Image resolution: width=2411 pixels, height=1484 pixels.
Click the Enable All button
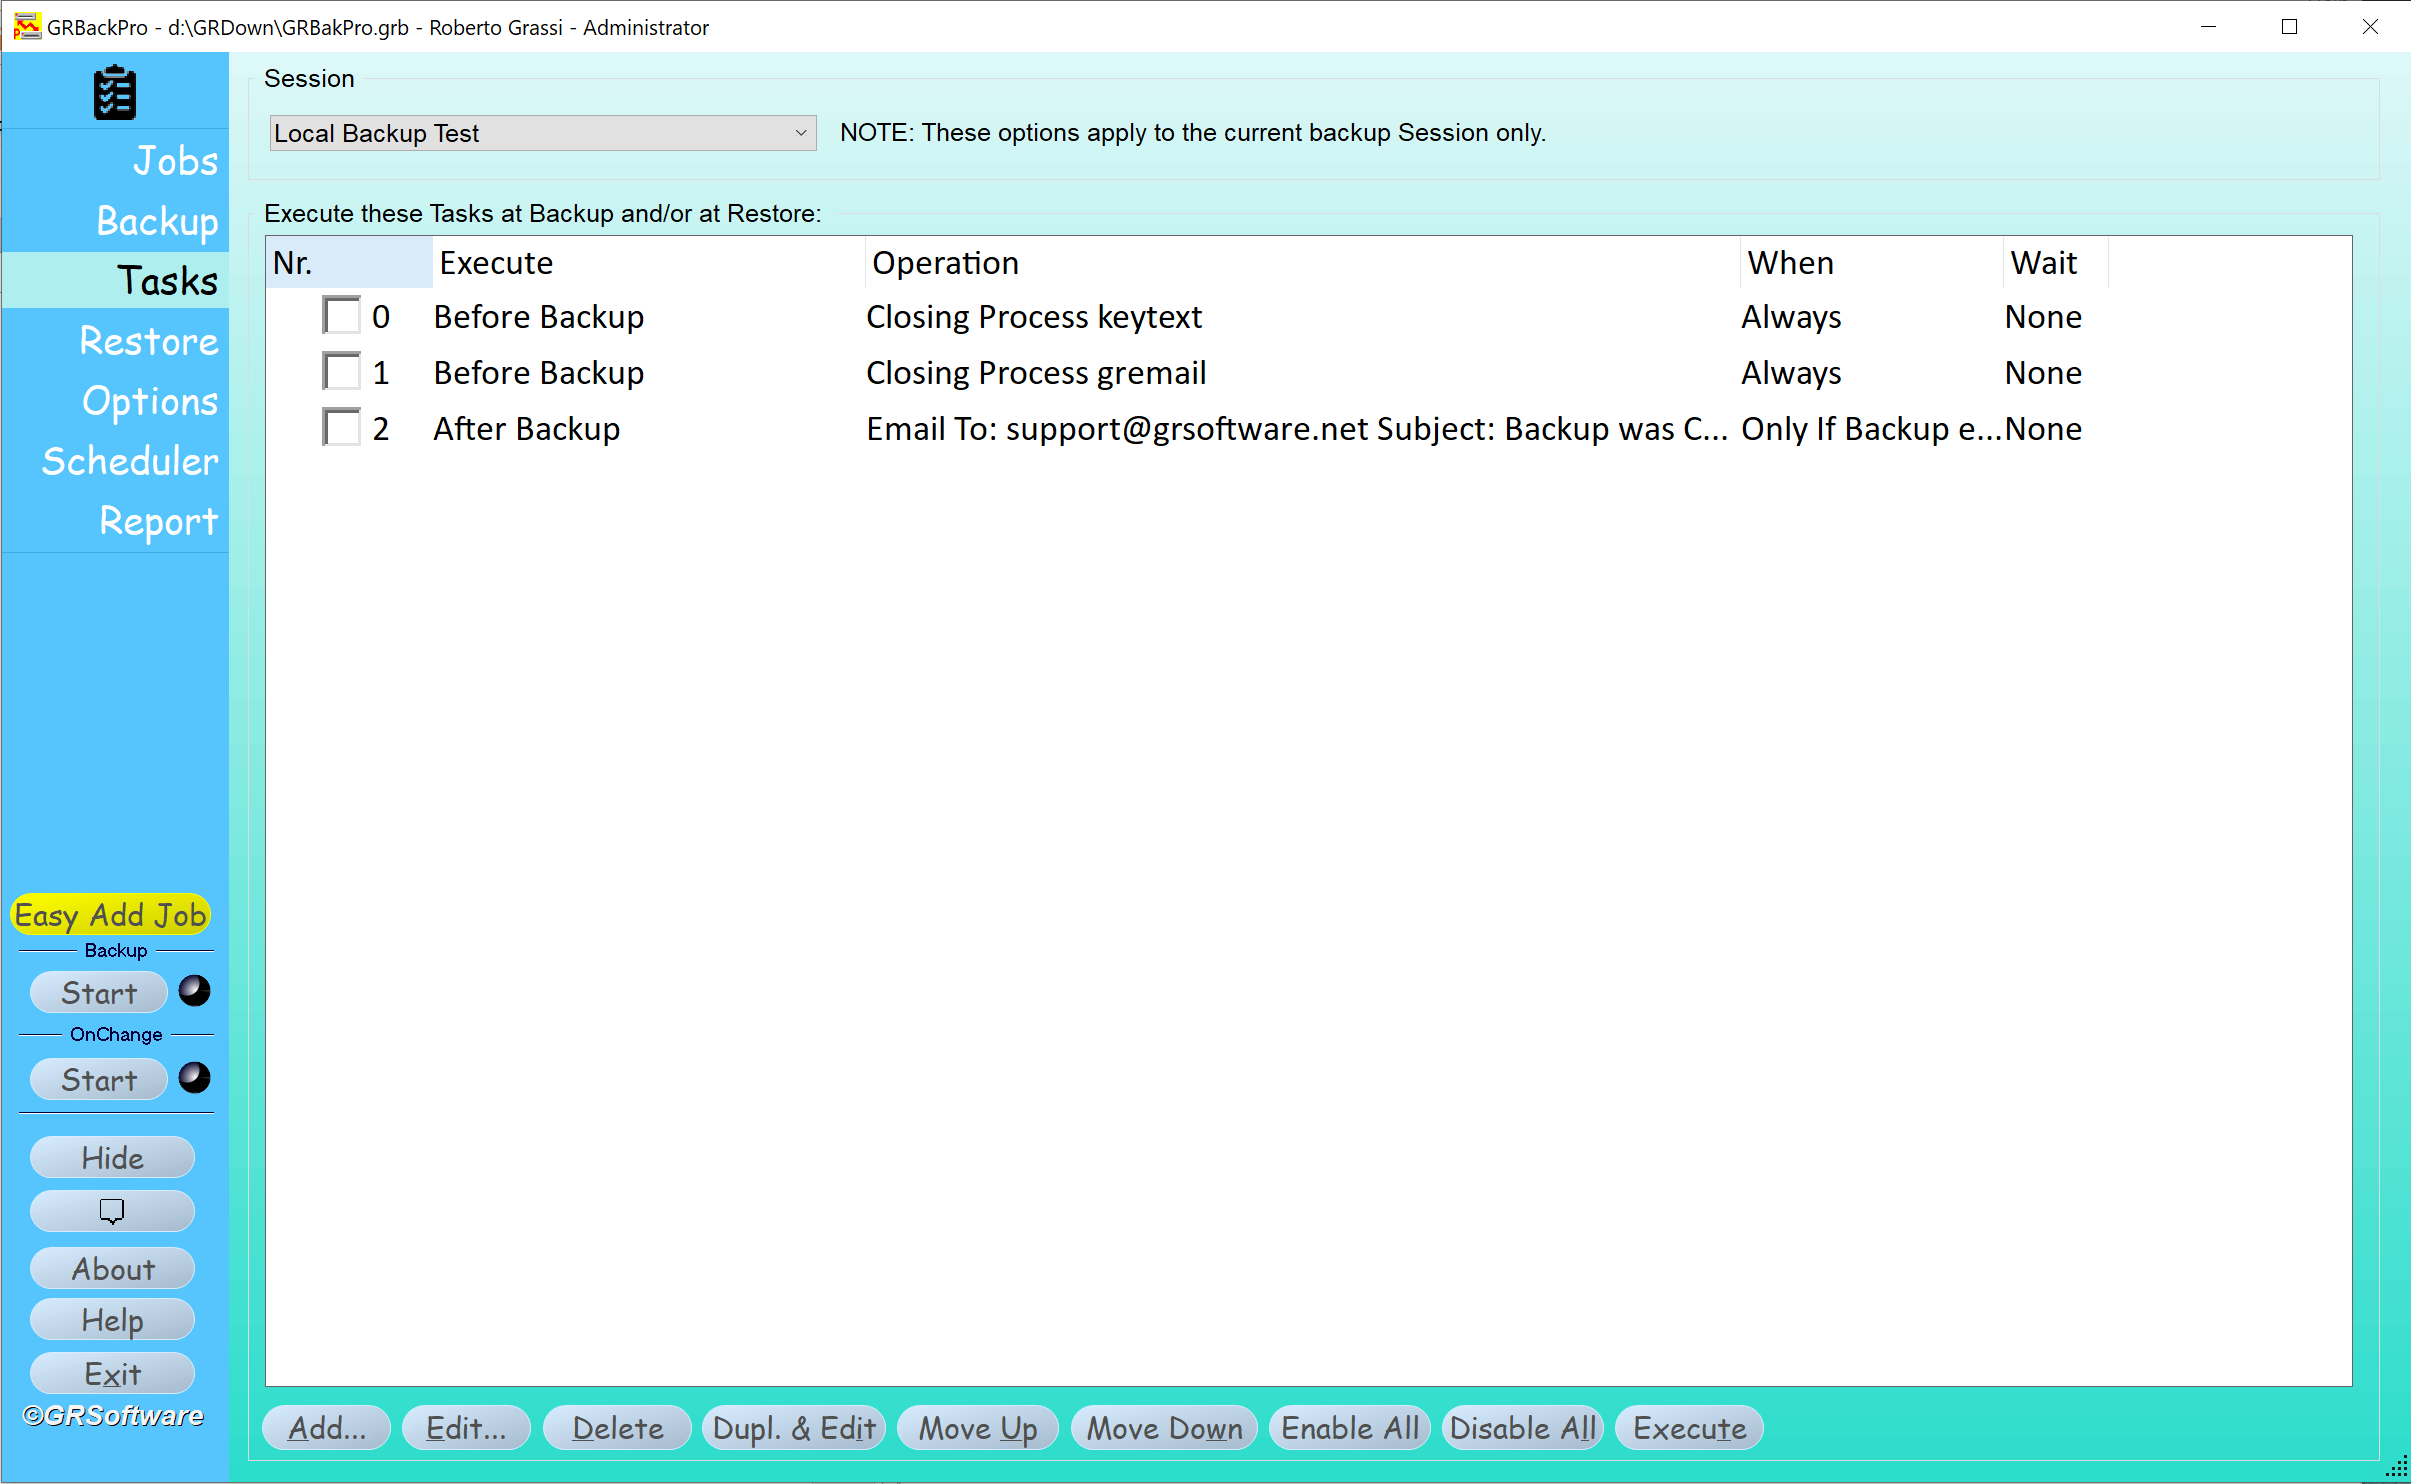click(x=1349, y=1428)
